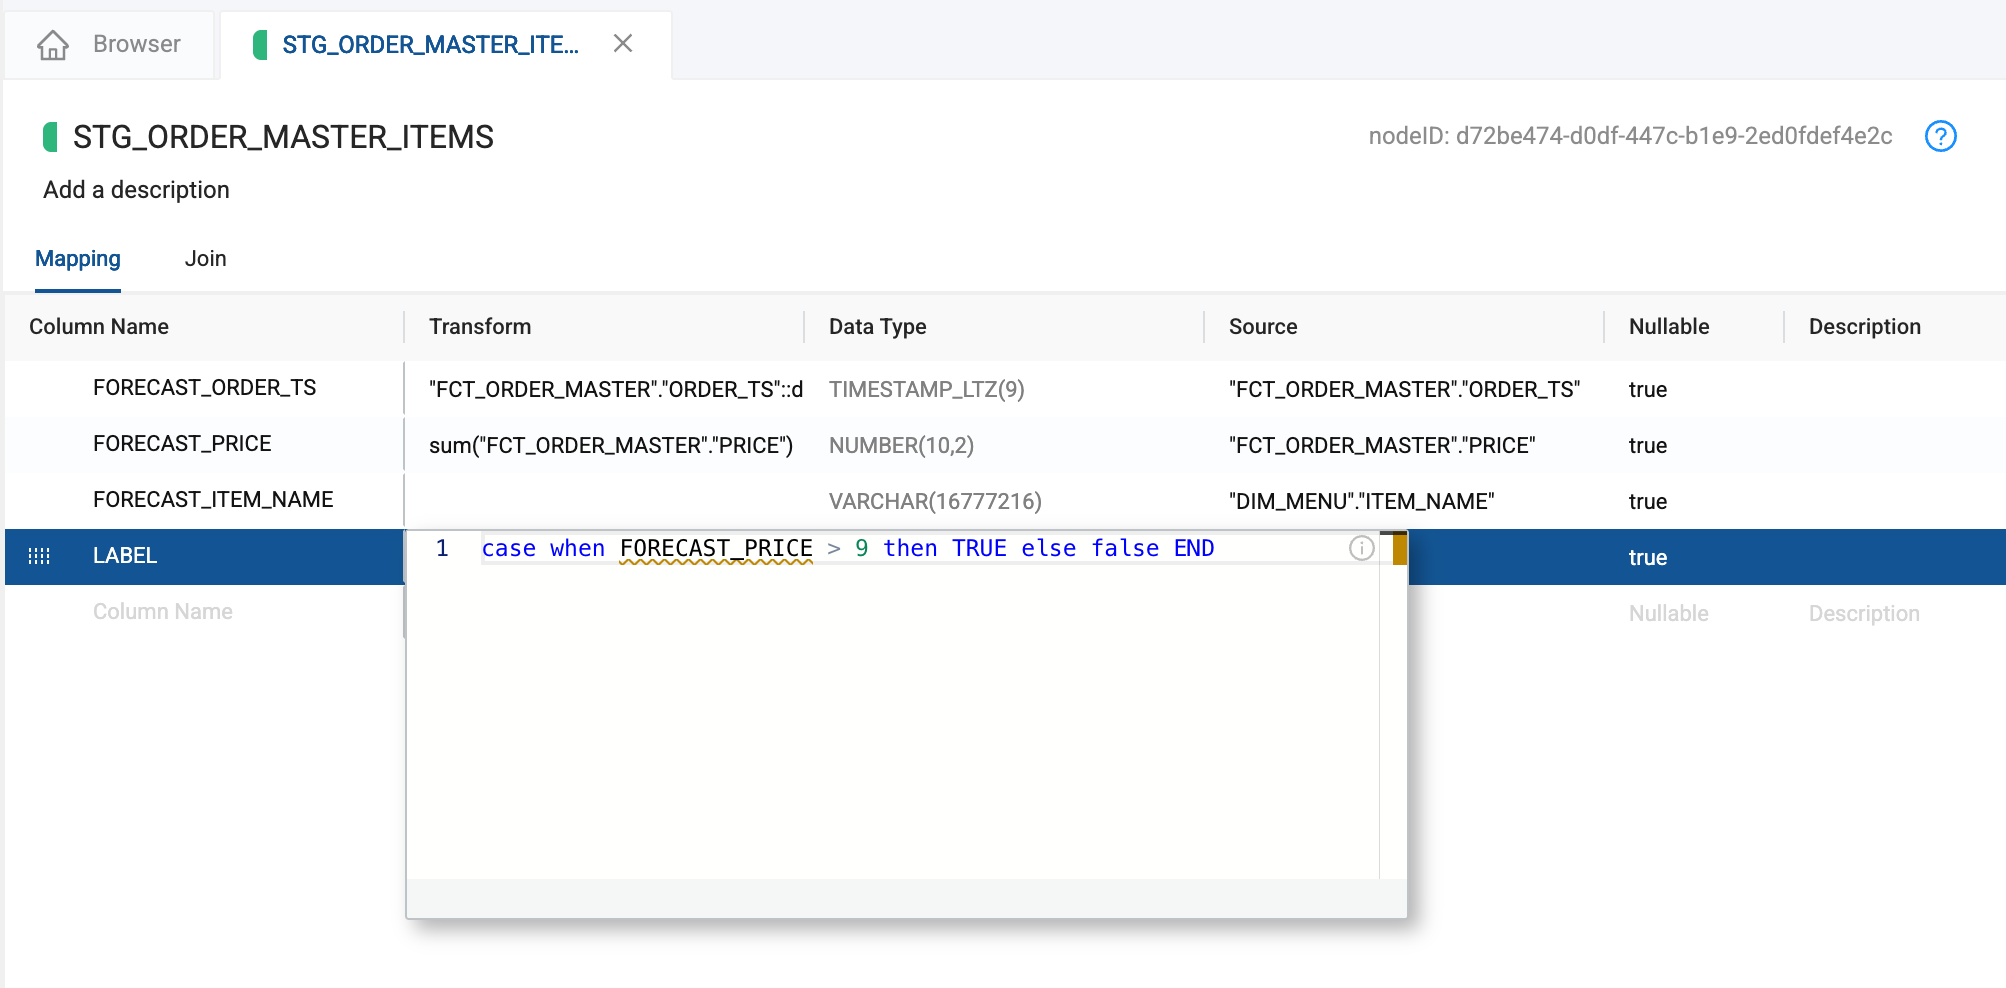Click the Description column header

1864,327
